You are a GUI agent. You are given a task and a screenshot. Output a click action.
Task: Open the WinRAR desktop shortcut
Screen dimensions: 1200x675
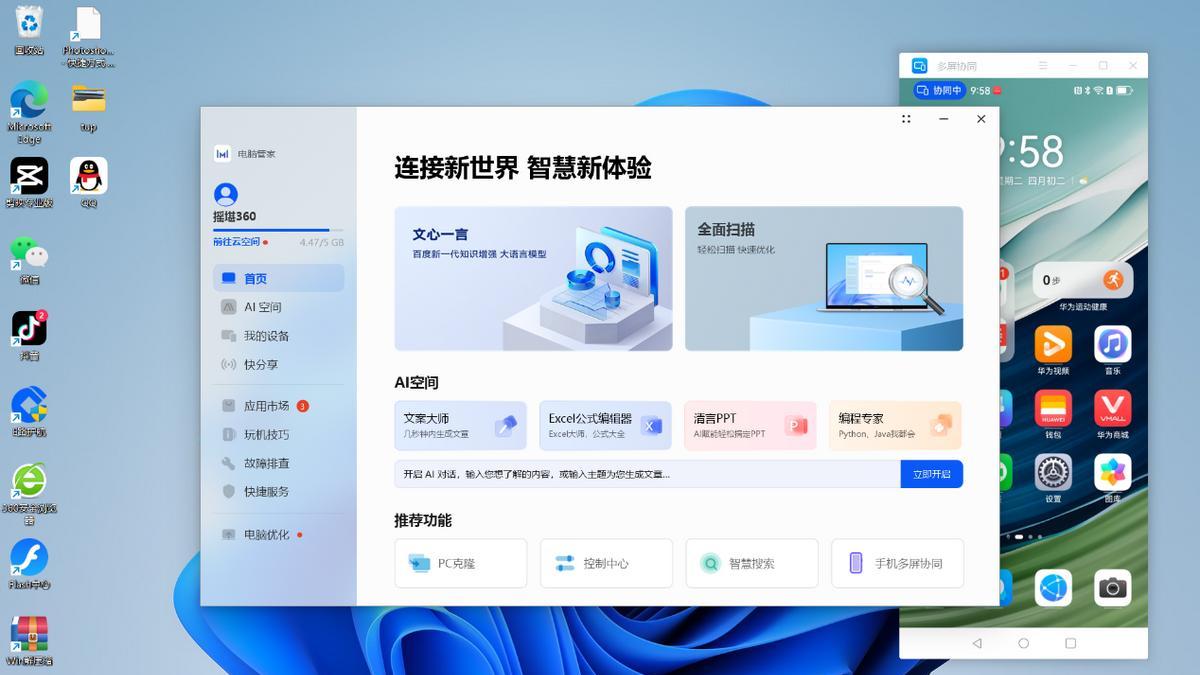point(29,640)
